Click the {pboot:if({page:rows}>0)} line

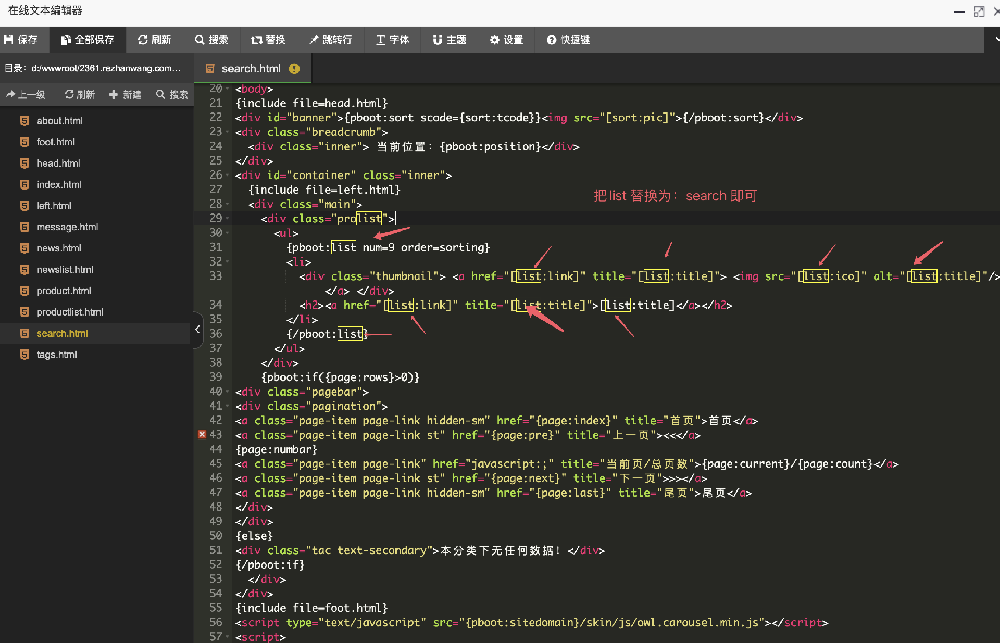[x=340, y=377]
